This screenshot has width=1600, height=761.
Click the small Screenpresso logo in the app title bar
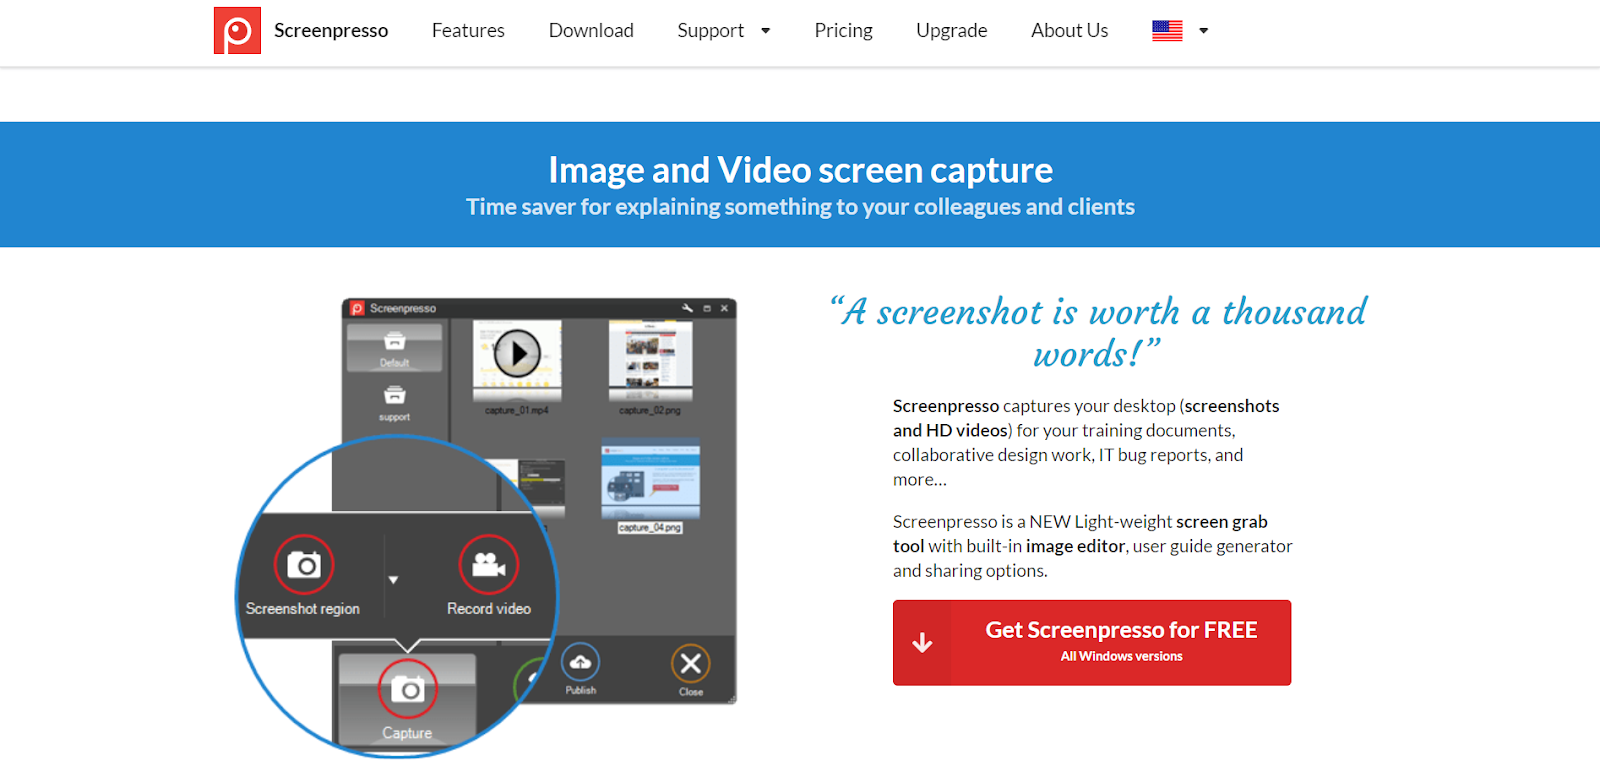(357, 308)
